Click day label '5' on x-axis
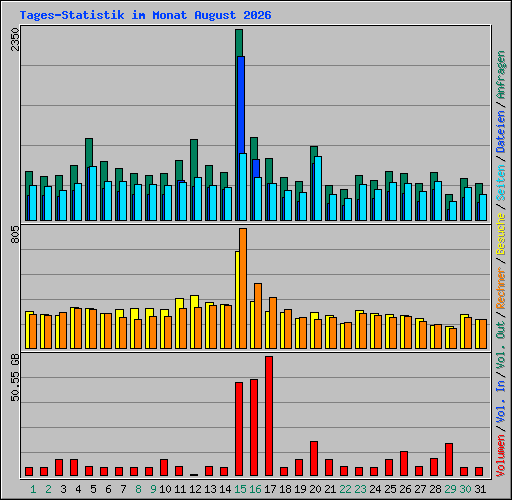Screen dimensions: 512x500 click(x=93, y=489)
